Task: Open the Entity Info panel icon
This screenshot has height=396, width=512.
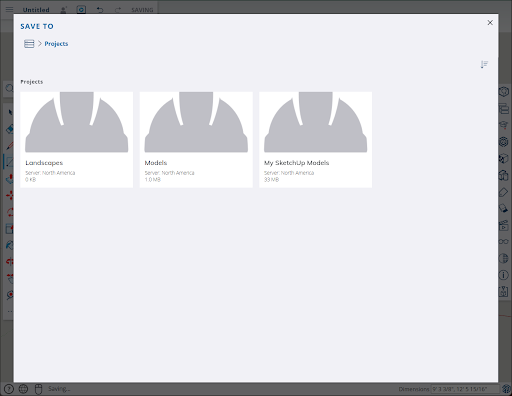Action: coord(504,91)
